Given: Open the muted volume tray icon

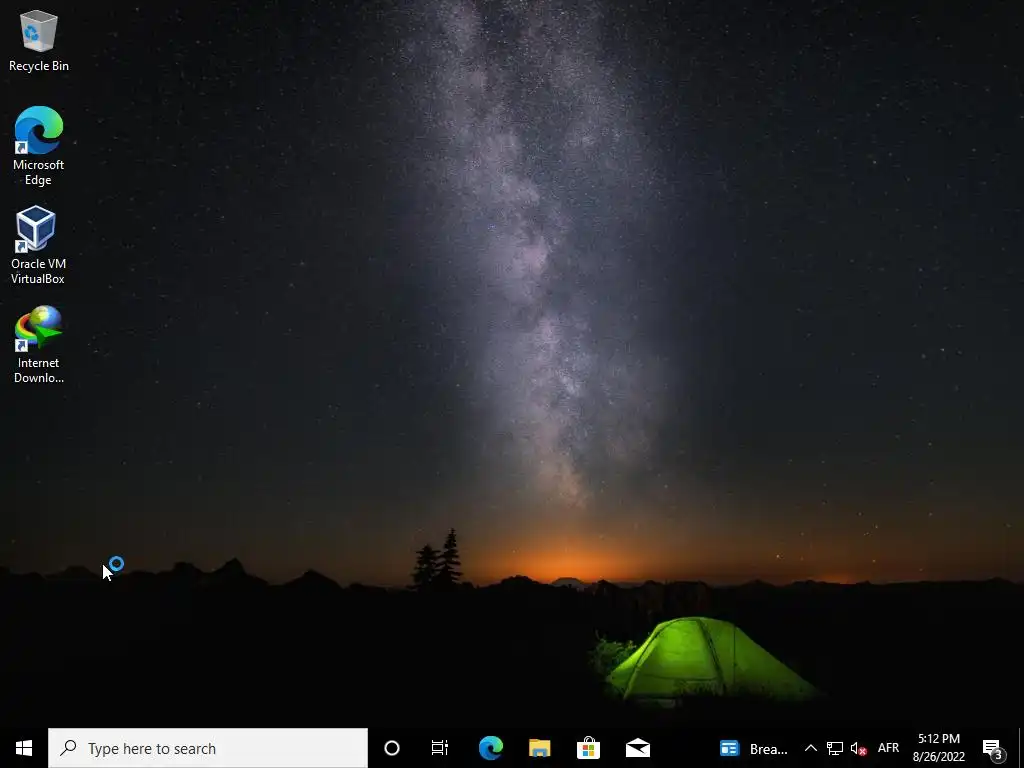Looking at the screenshot, I should (x=858, y=748).
